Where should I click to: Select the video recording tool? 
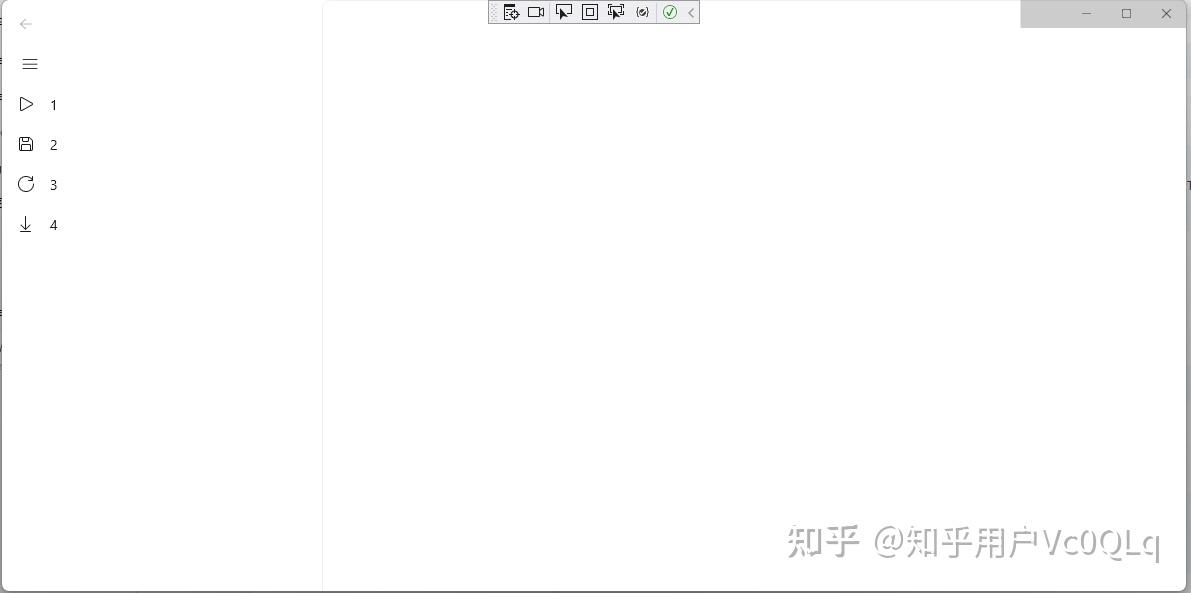pyautogui.click(x=536, y=12)
